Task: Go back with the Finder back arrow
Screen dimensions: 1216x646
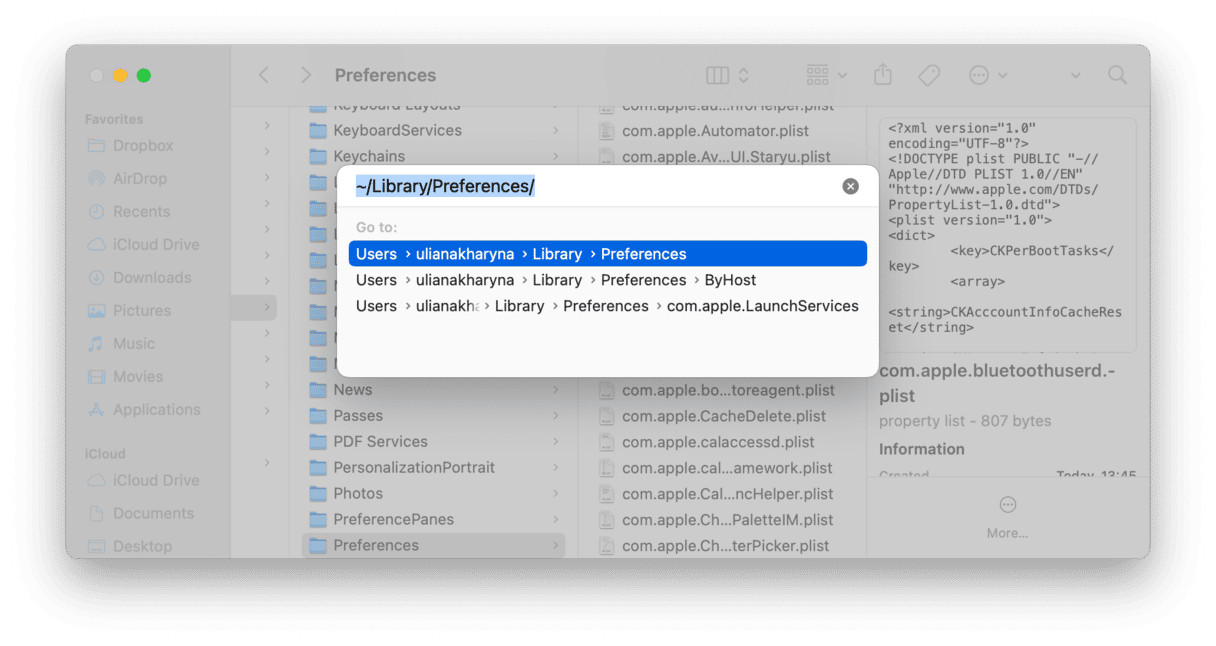Action: [264, 75]
